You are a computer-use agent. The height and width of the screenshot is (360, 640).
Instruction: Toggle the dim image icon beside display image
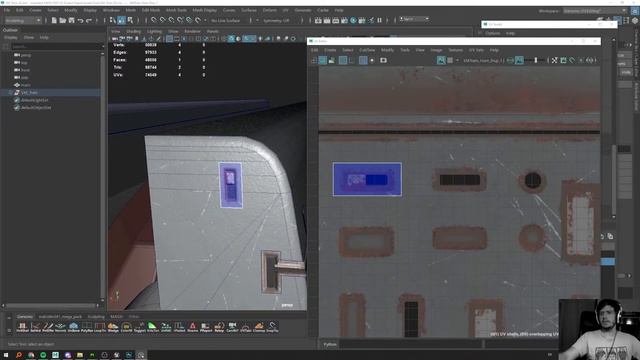point(519,60)
